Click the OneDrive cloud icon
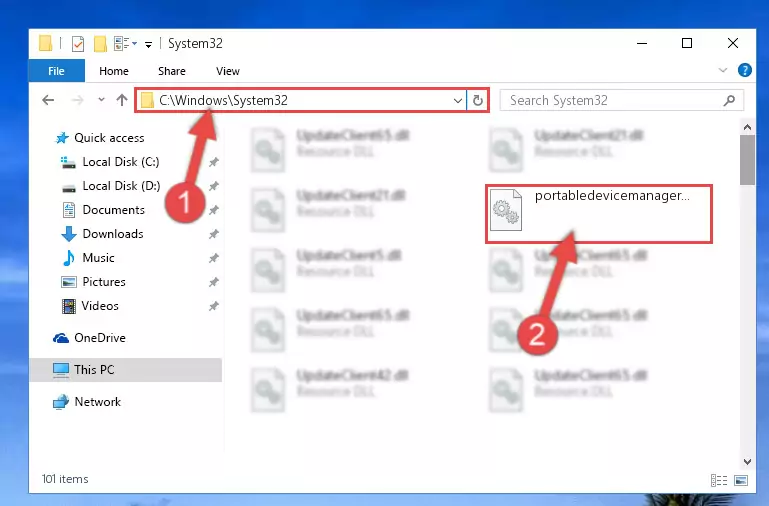Viewport: 769px width, 506px height. [61, 338]
